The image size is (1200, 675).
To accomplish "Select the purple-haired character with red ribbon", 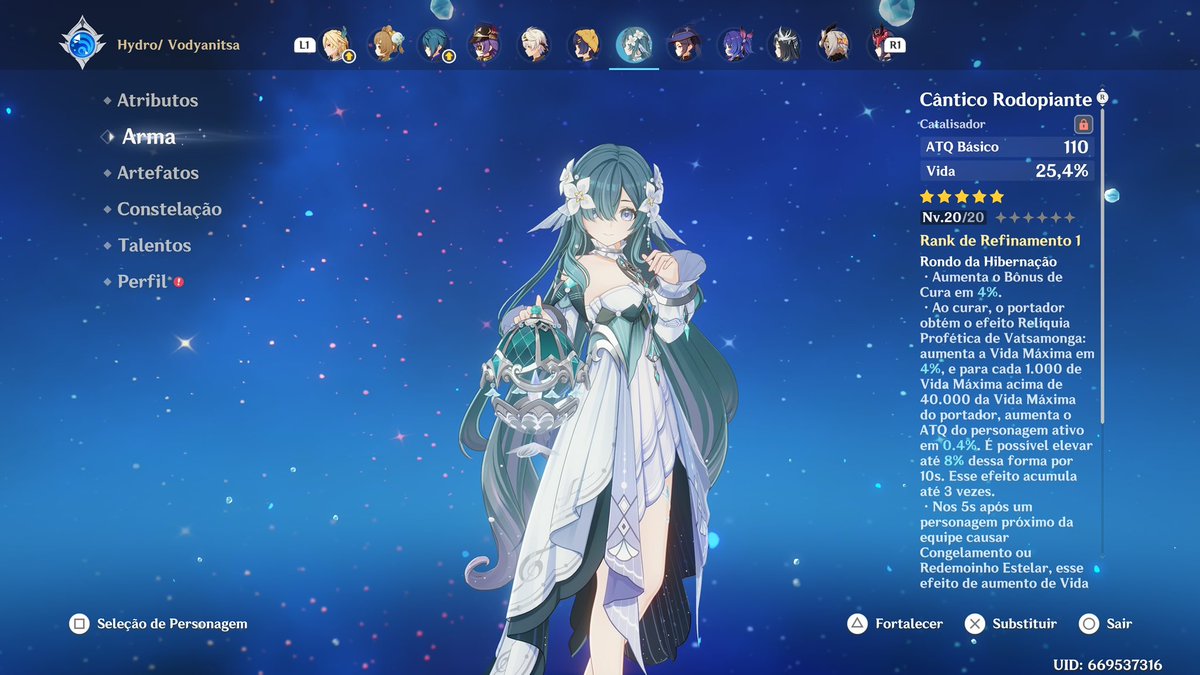I will [734, 45].
